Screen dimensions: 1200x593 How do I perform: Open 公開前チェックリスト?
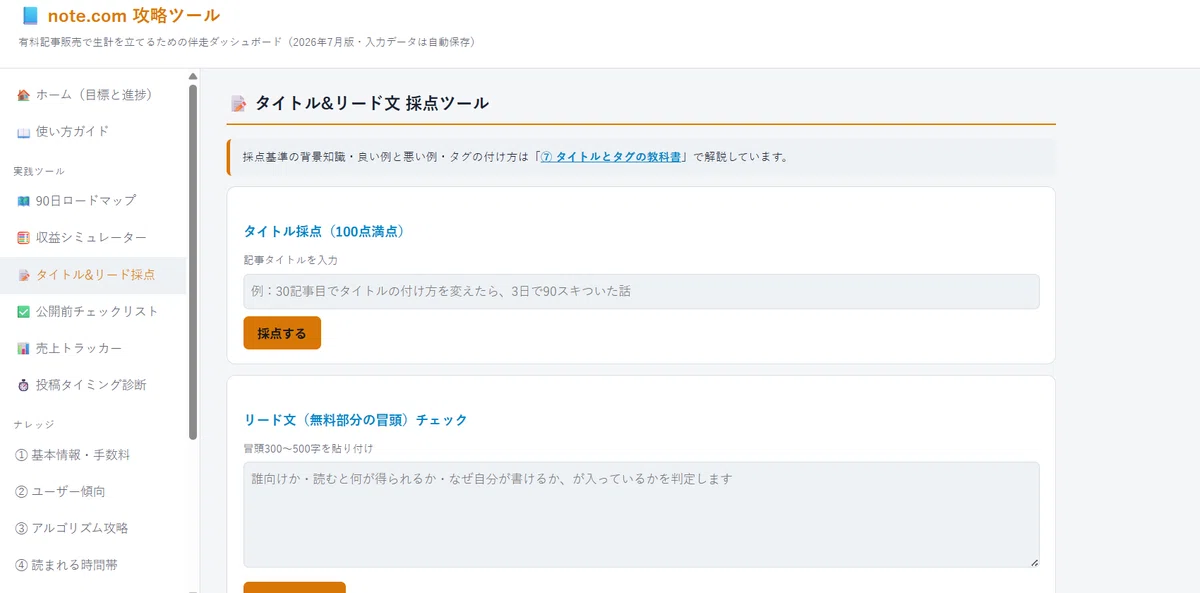tap(93, 312)
